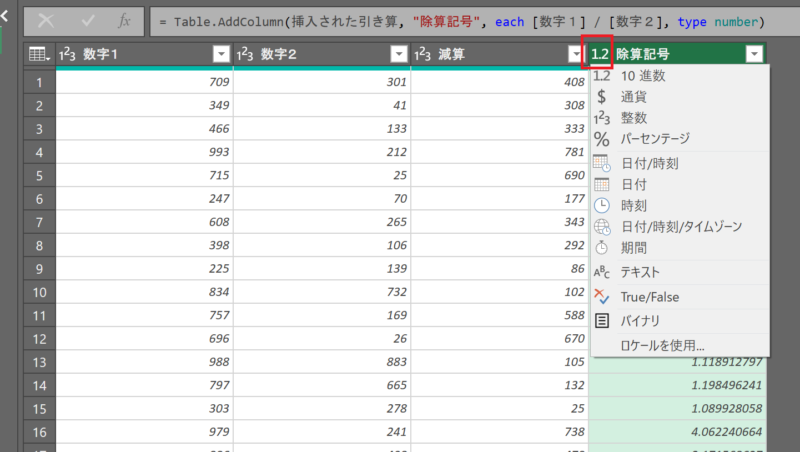
Task: Set the type to 日付/時刻
Action: [x=648, y=163]
